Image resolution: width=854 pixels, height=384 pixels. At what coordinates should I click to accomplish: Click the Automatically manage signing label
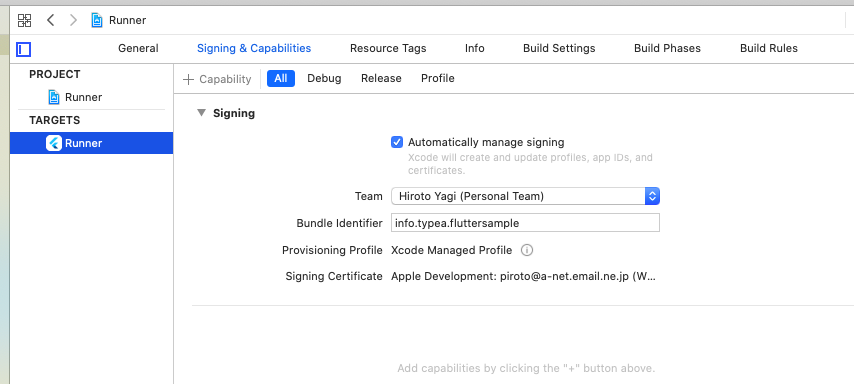(486, 143)
